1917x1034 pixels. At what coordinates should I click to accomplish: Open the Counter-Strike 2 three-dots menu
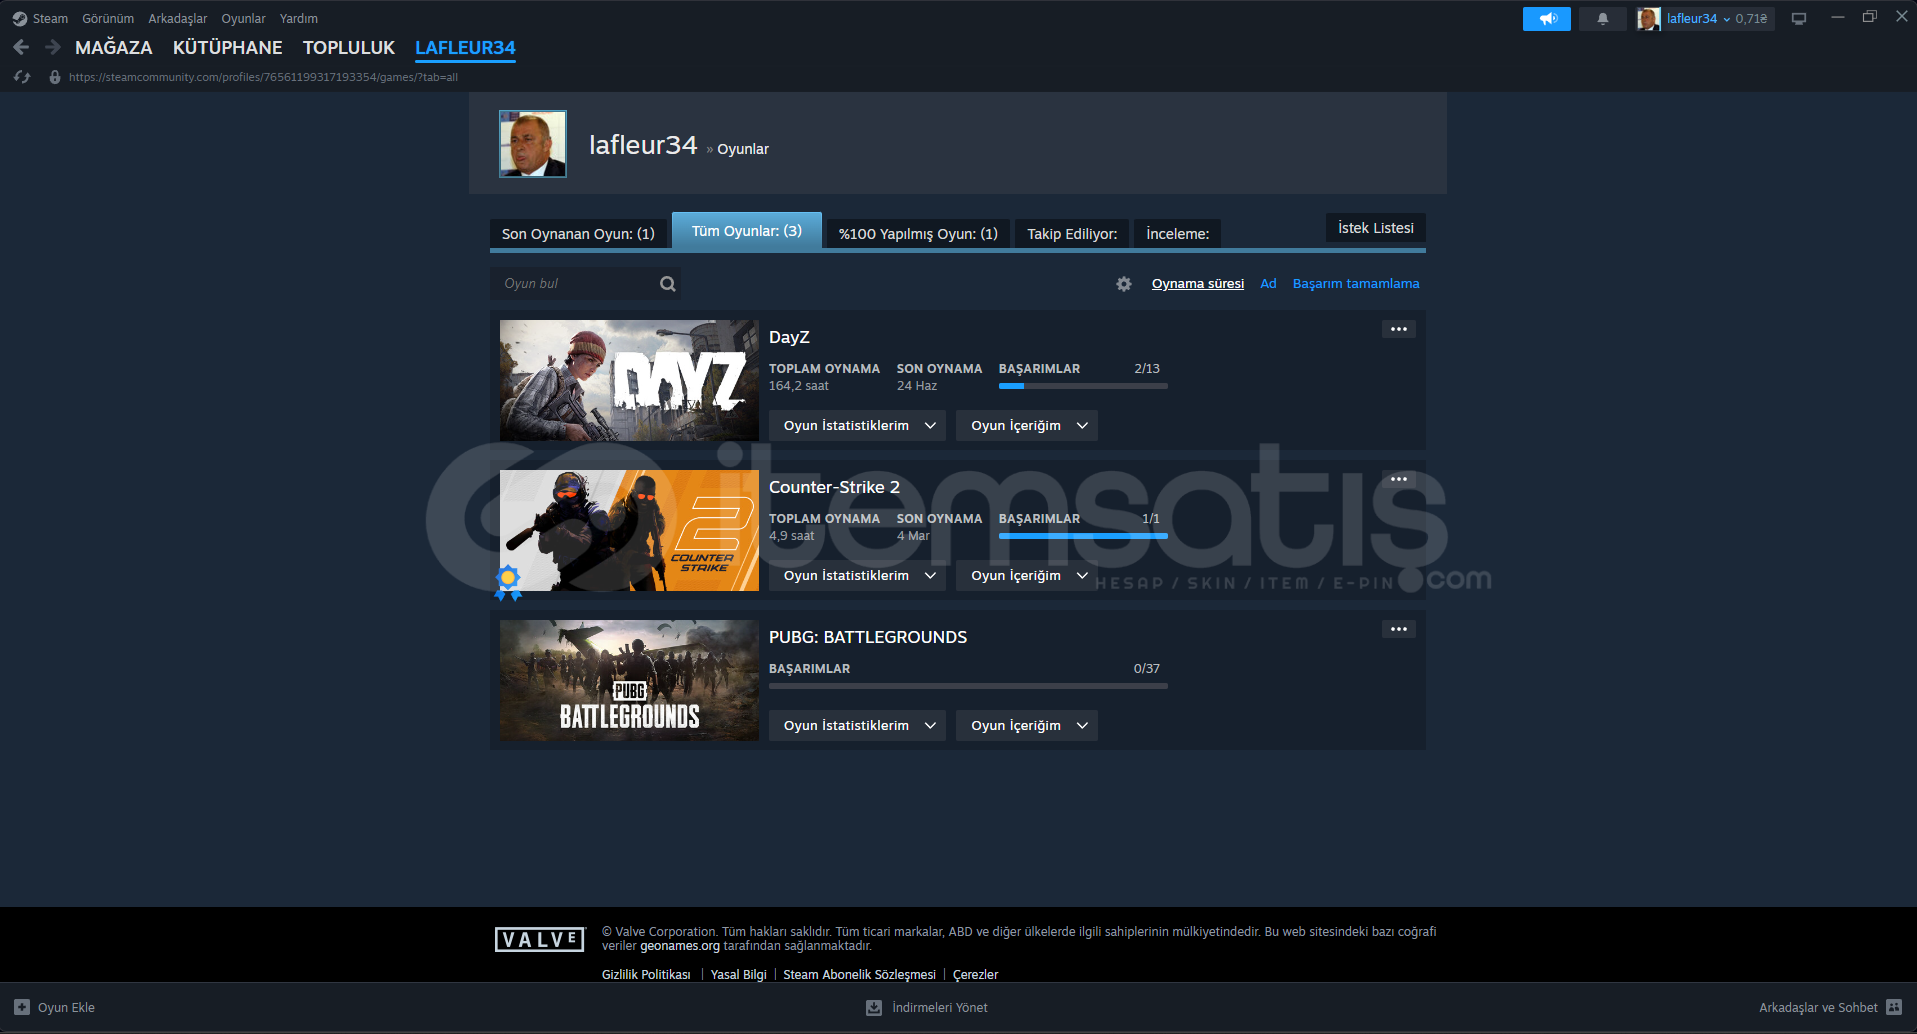(x=1399, y=479)
